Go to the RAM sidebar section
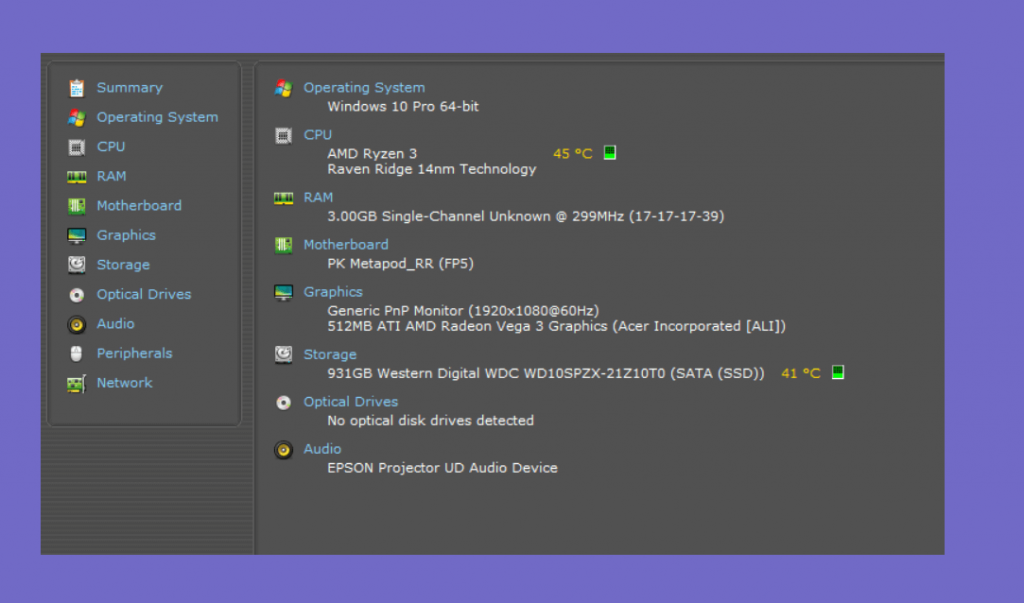1024x603 pixels. (112, 176)
